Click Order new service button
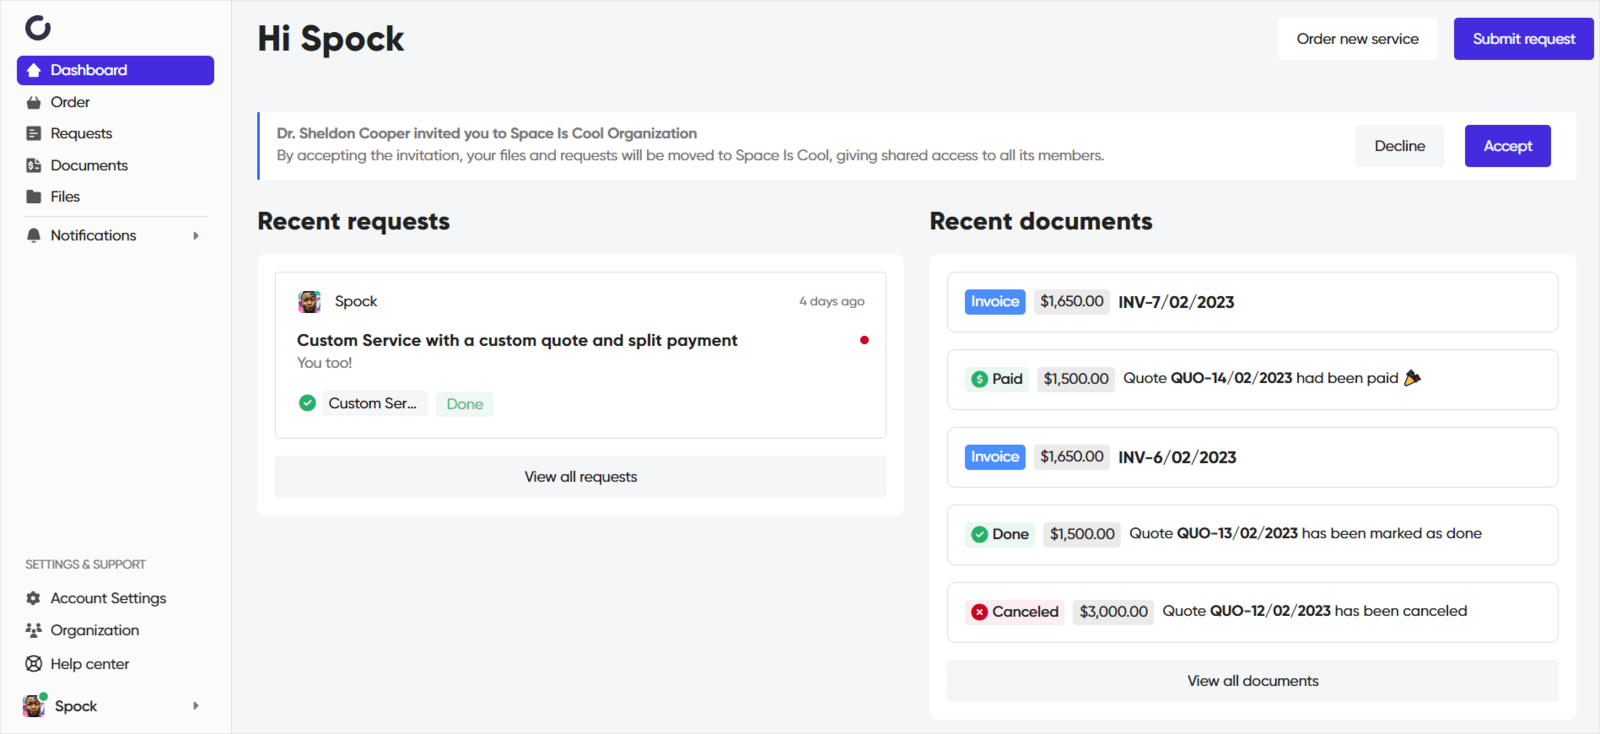The height and width of the screenshot is (734, 1600). click(1357, 39)
